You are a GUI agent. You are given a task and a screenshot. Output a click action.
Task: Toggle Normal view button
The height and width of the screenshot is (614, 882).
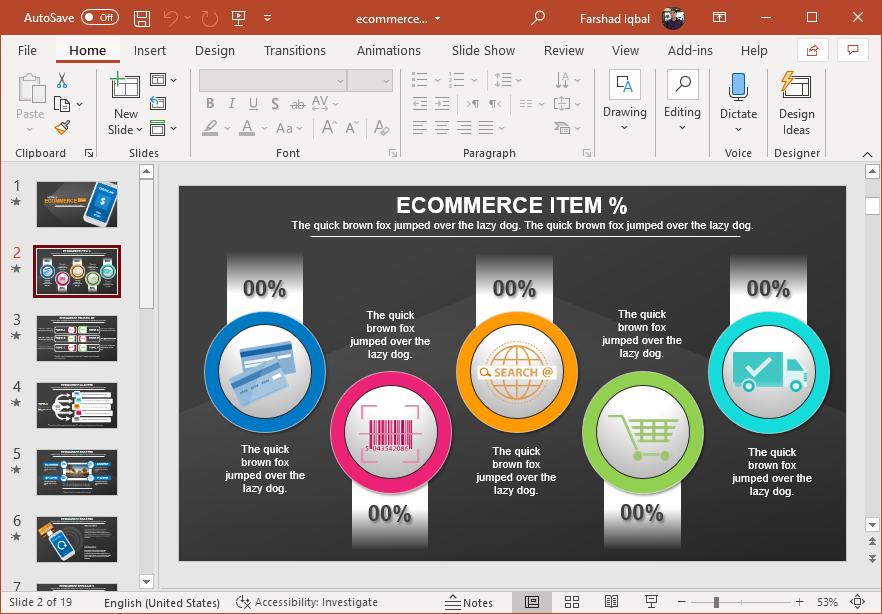coord(532,602)
